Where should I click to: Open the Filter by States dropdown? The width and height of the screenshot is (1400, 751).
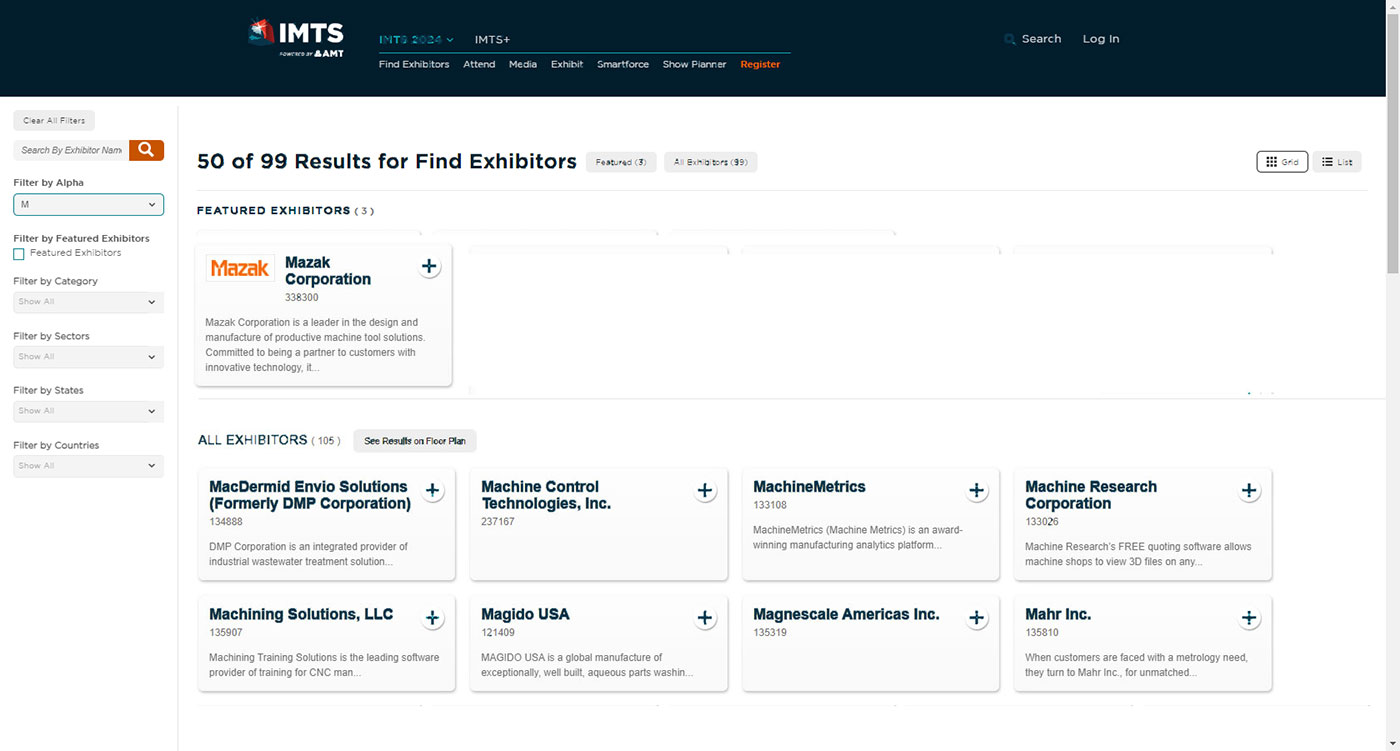click(88, 411)
